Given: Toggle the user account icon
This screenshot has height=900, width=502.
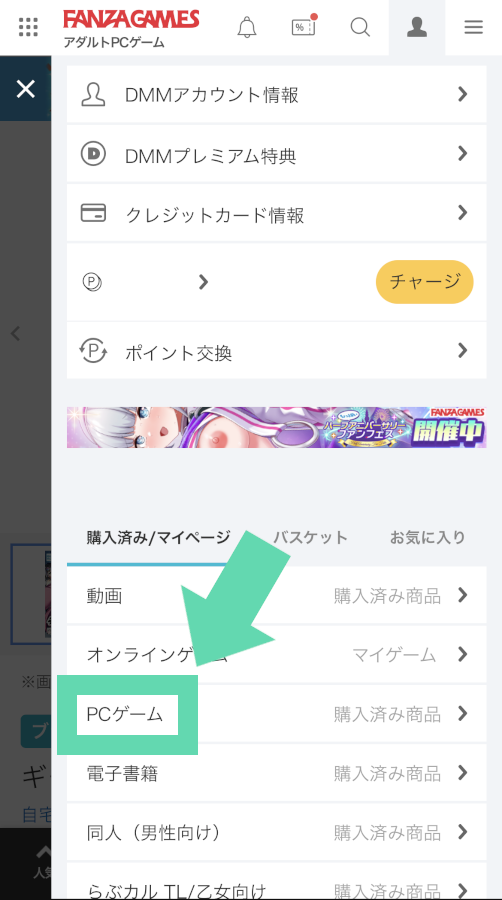Looking at the screenshot, I should tap(417, 28).
